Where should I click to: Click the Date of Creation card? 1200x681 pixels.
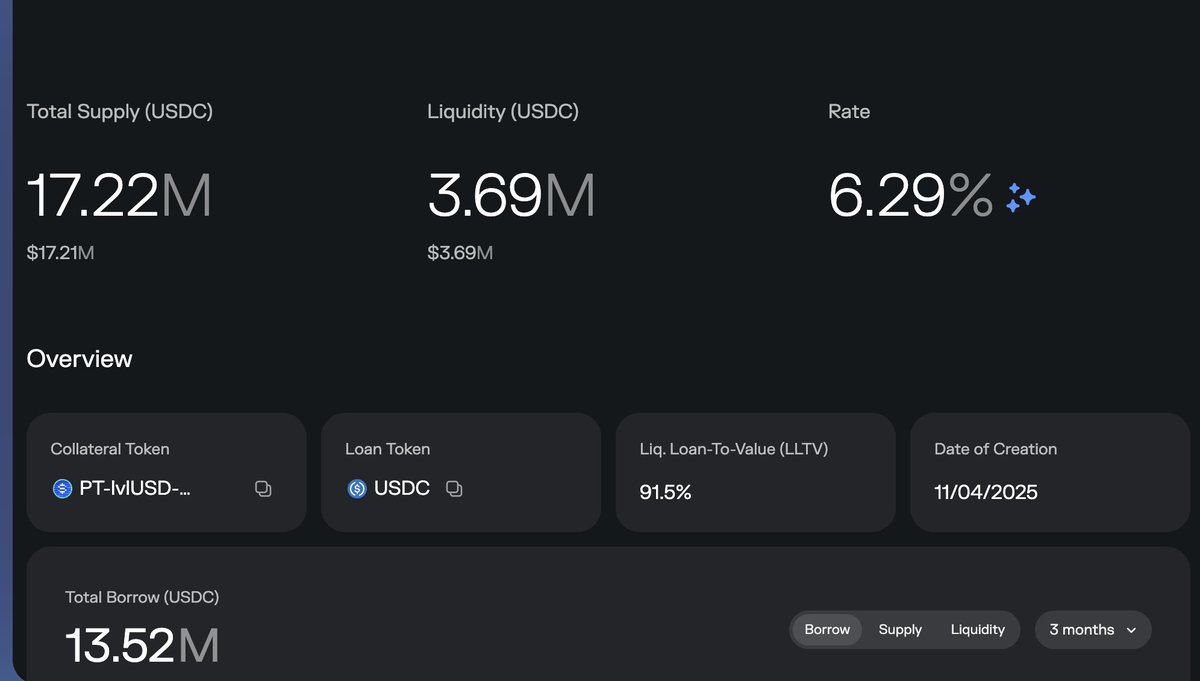[1049, 472]
